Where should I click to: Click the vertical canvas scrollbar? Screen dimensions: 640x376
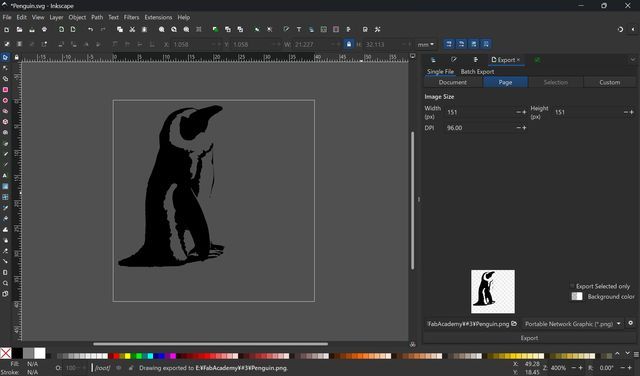[x=412, y=200]
